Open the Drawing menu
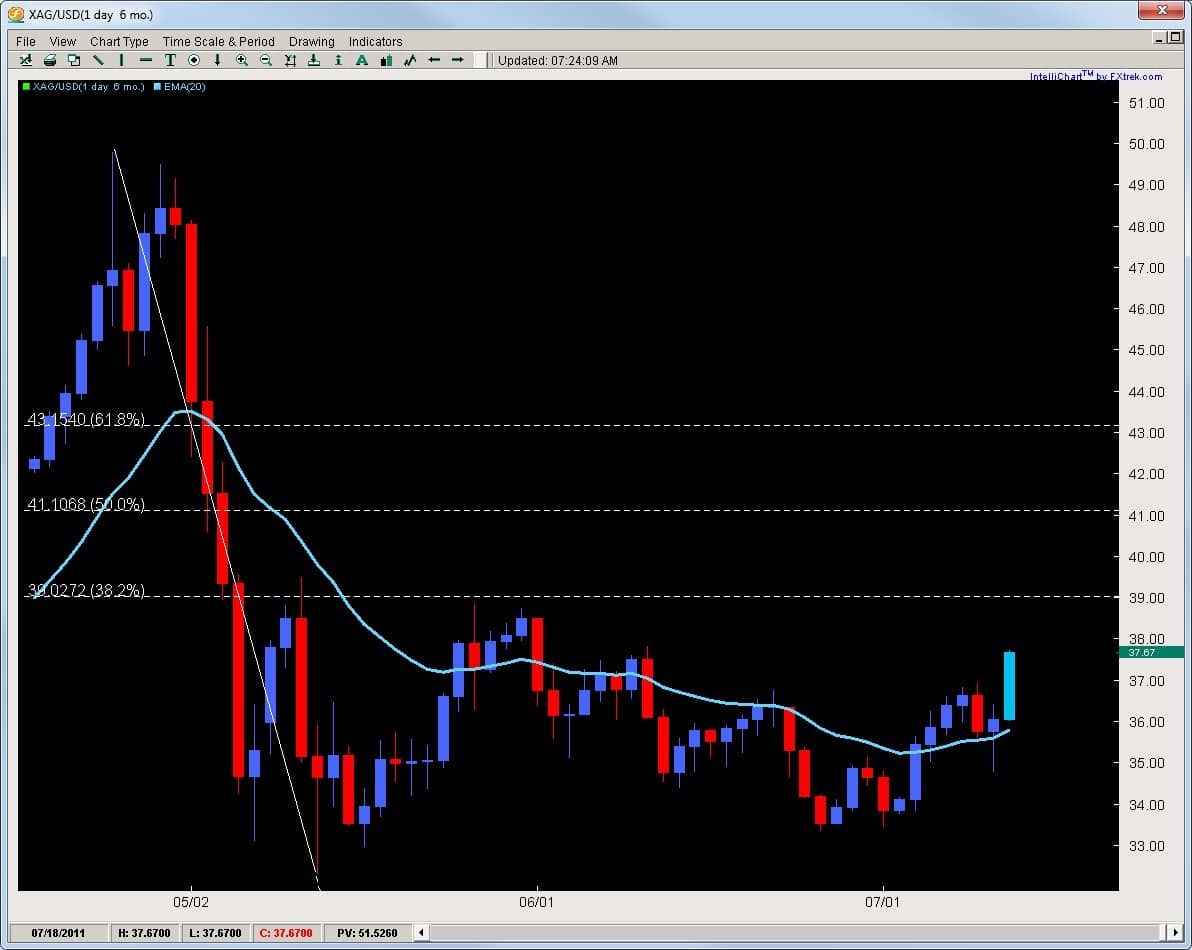Image resolution: width=1192 pixels, height=950 pixels. point(311,41)
